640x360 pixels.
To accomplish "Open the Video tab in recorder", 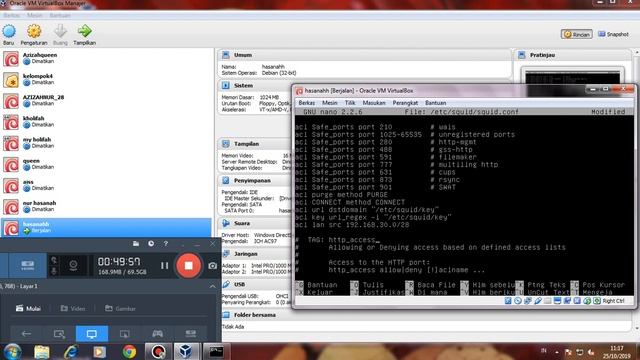I will point(73,309).
